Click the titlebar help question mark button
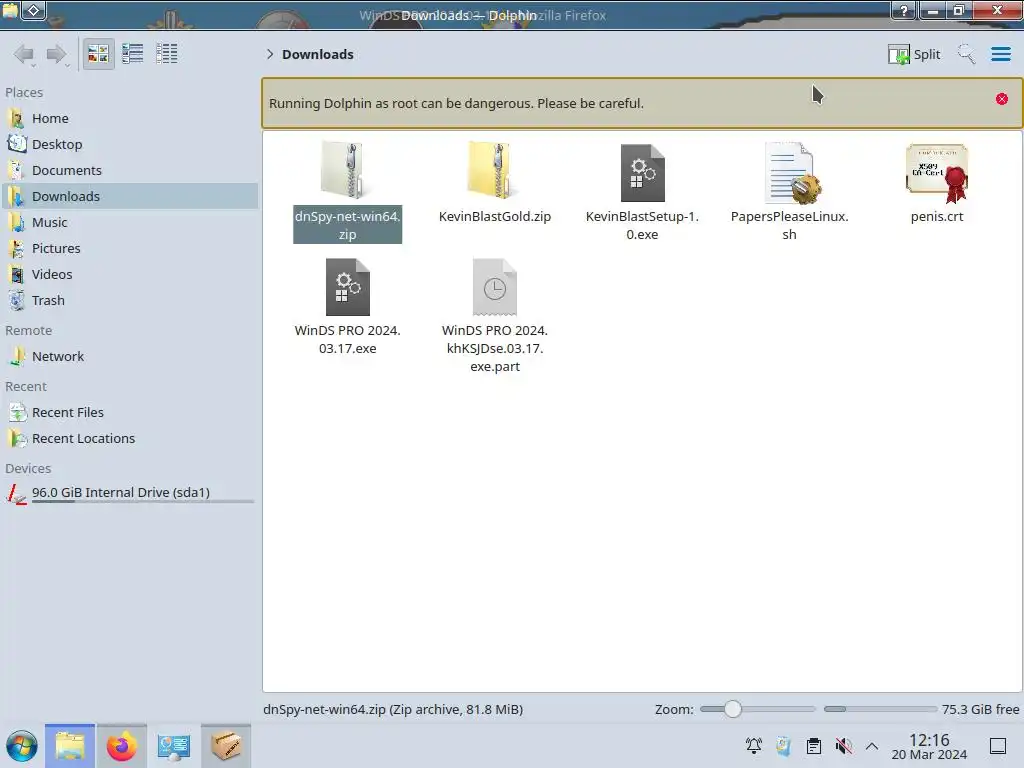 pos(904,10)
